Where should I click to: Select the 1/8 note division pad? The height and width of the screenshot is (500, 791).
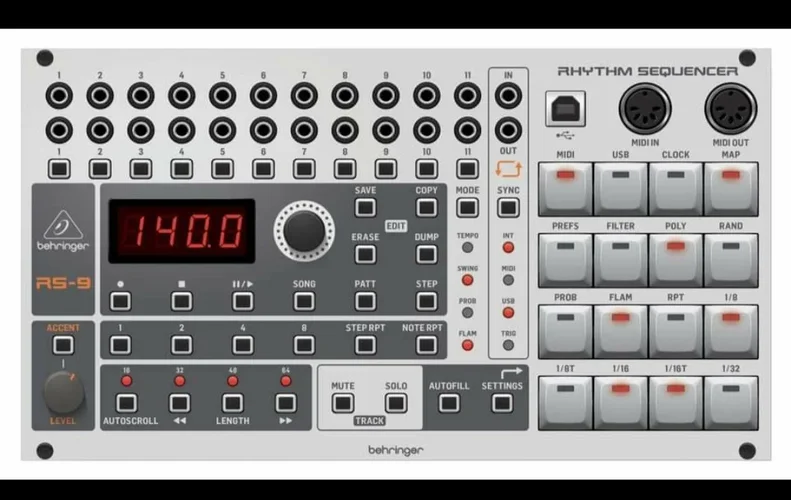coord(731,331)
